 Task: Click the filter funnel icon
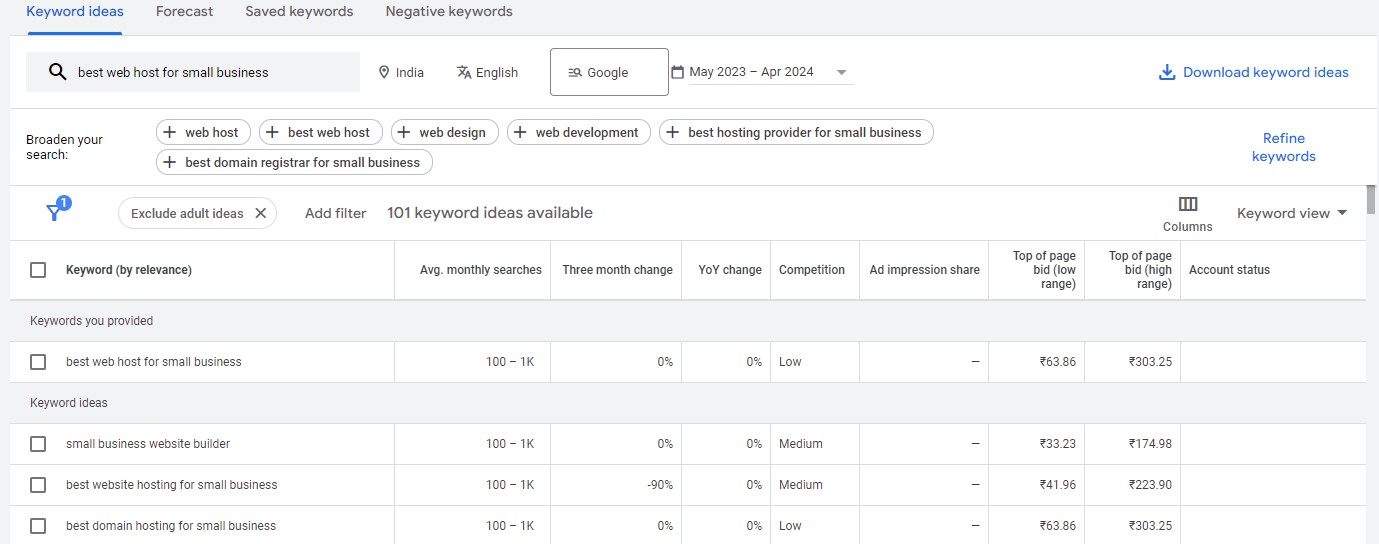click(x=55, y=212)
